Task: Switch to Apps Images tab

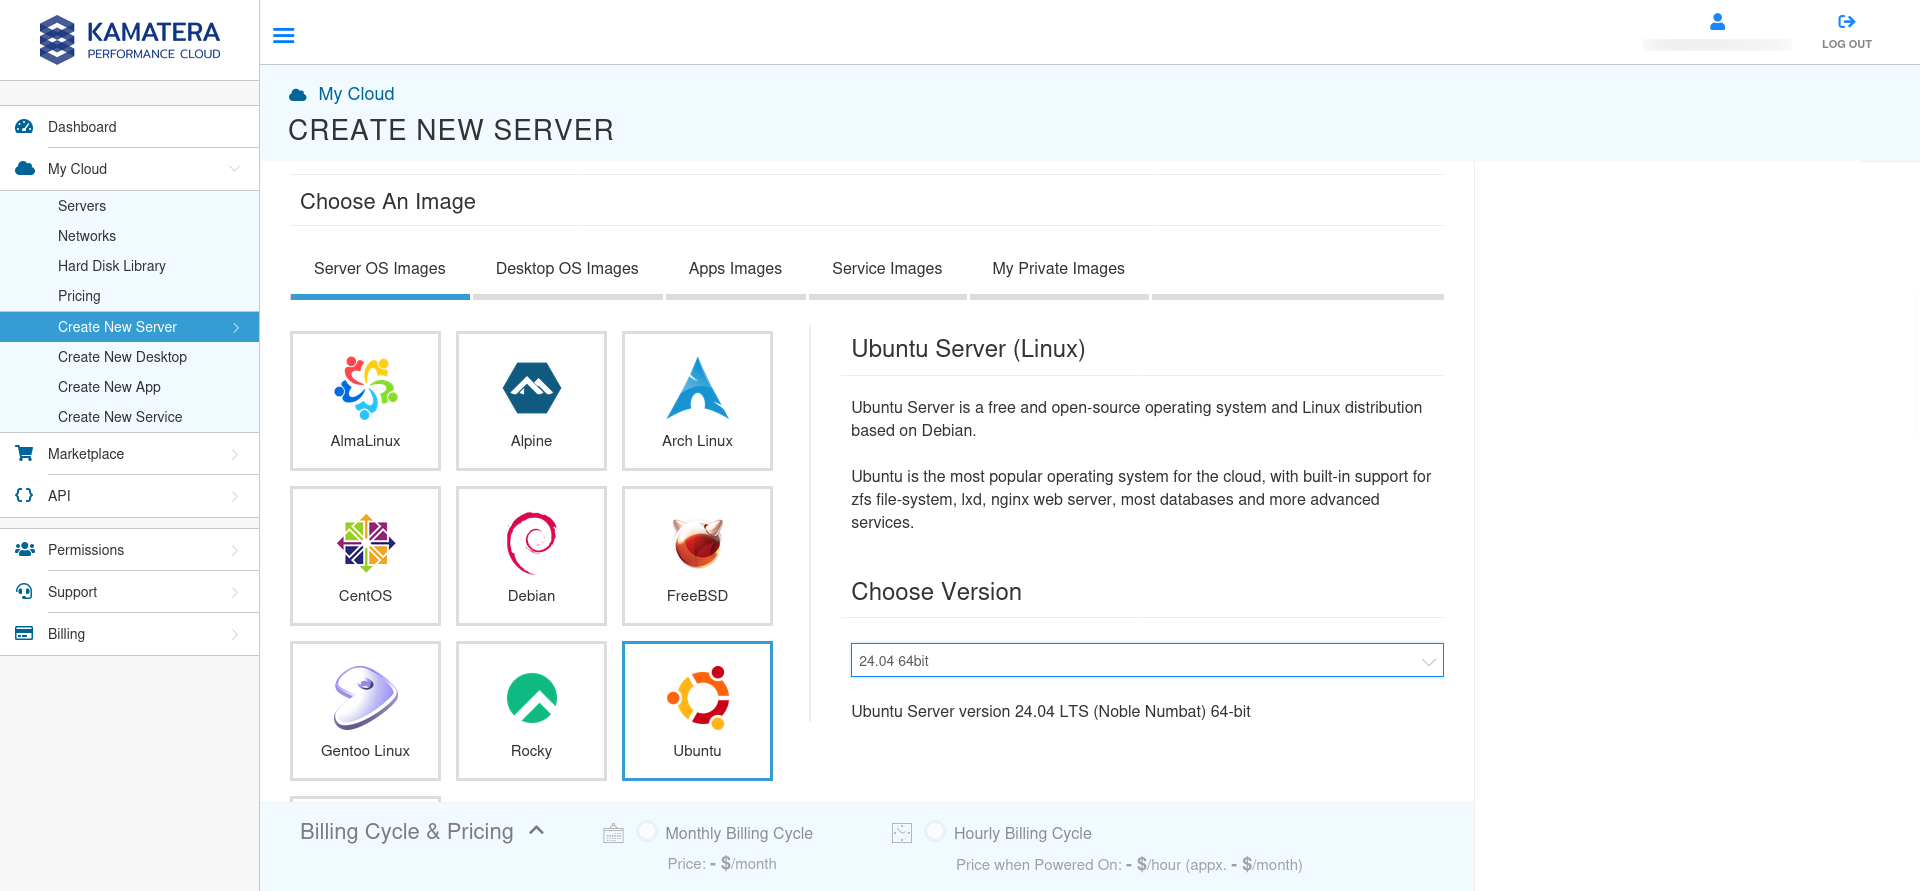Action: tap(735, 269)
